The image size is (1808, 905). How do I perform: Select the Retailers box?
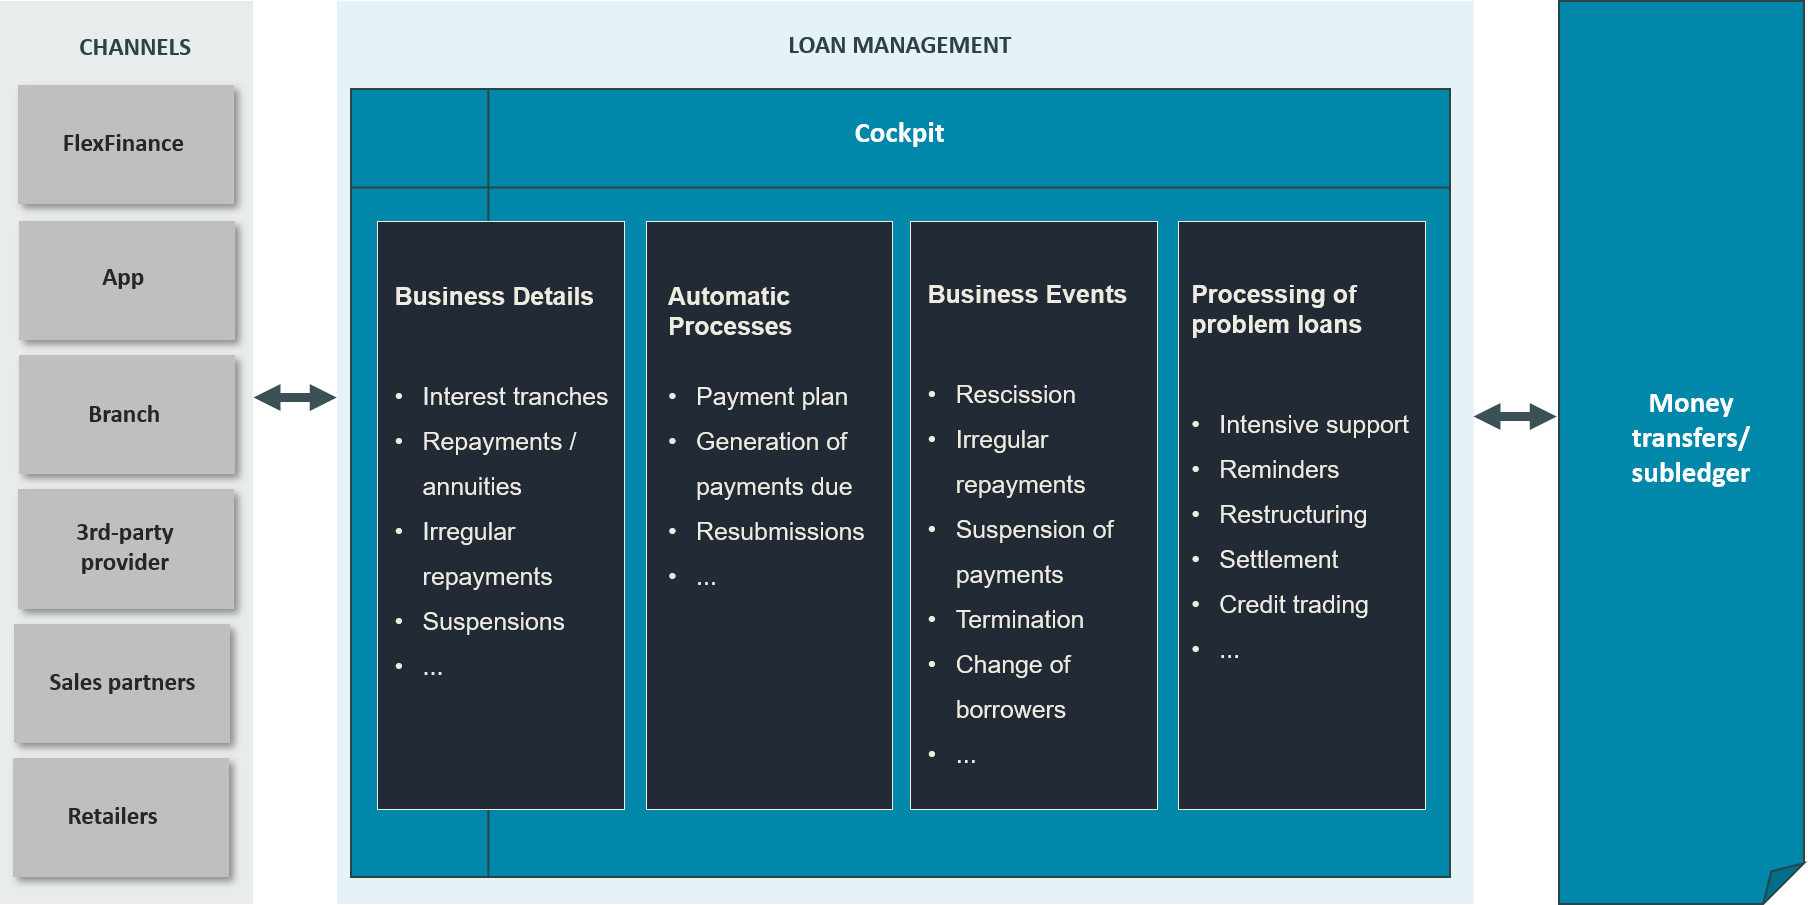(x=120, y=817)
